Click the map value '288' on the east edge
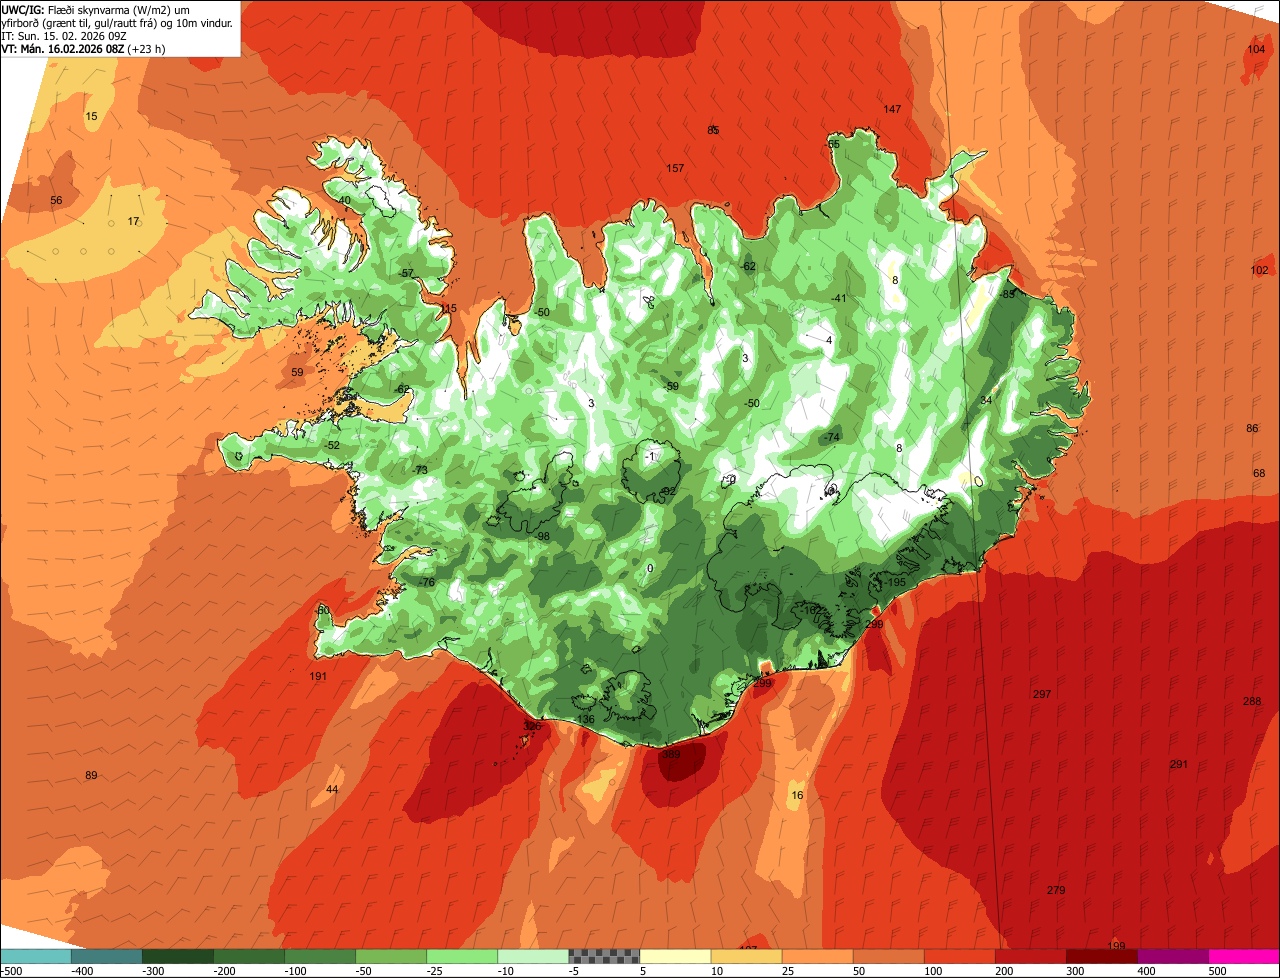Screen dimensions: 1280x978 pos(1252,701)
